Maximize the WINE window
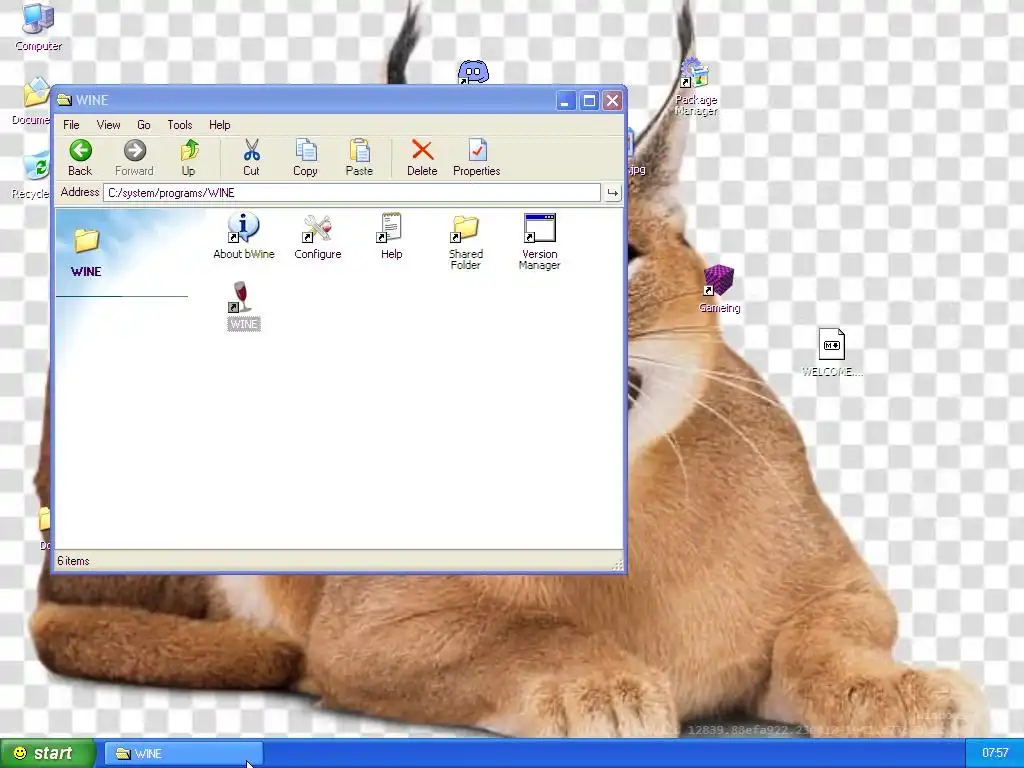 589,101
